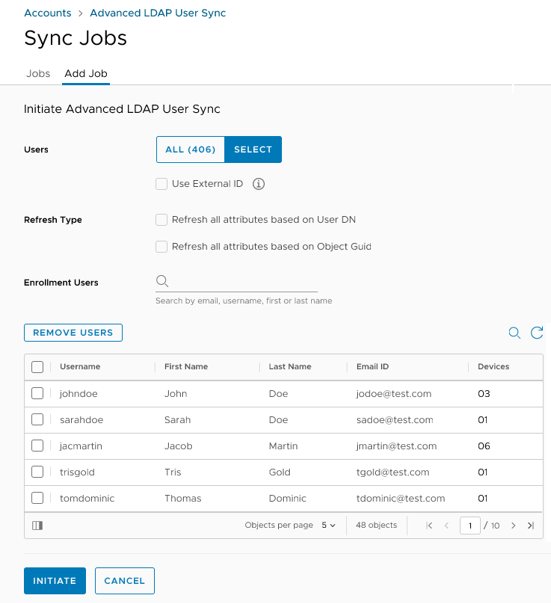Select the johndoe row checkbox
This screenshot has height=603, width=551.
[37, 393]
